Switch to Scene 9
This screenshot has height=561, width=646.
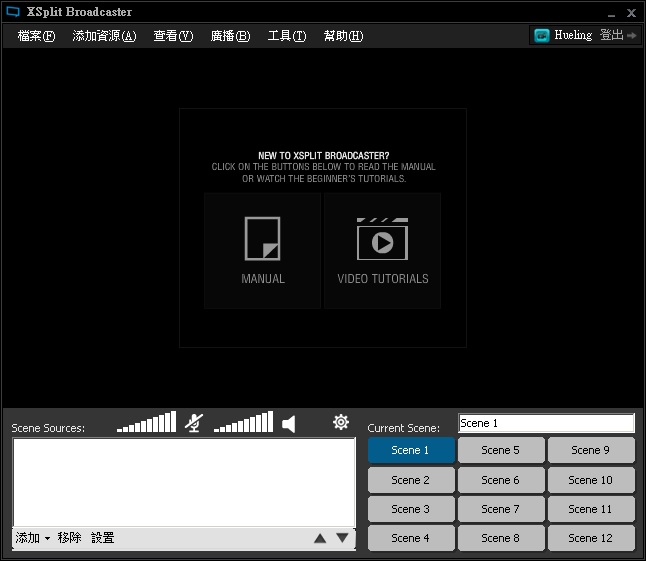[x=591, y=450]
